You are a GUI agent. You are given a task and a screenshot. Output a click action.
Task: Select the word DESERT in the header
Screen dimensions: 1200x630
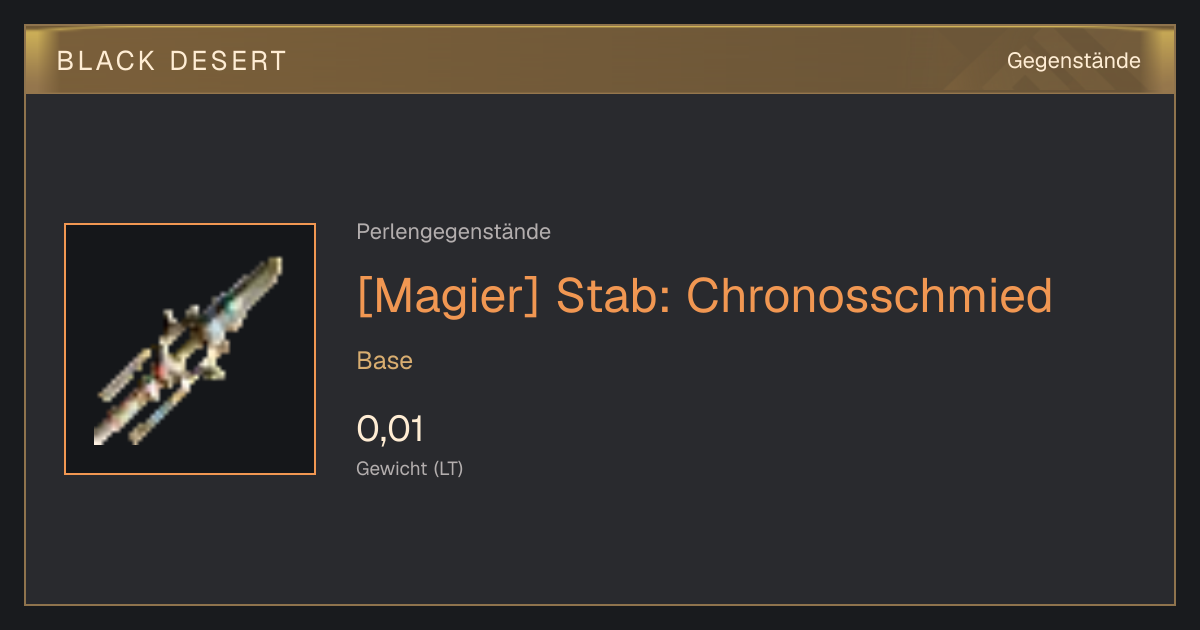[x=227, y=61]
